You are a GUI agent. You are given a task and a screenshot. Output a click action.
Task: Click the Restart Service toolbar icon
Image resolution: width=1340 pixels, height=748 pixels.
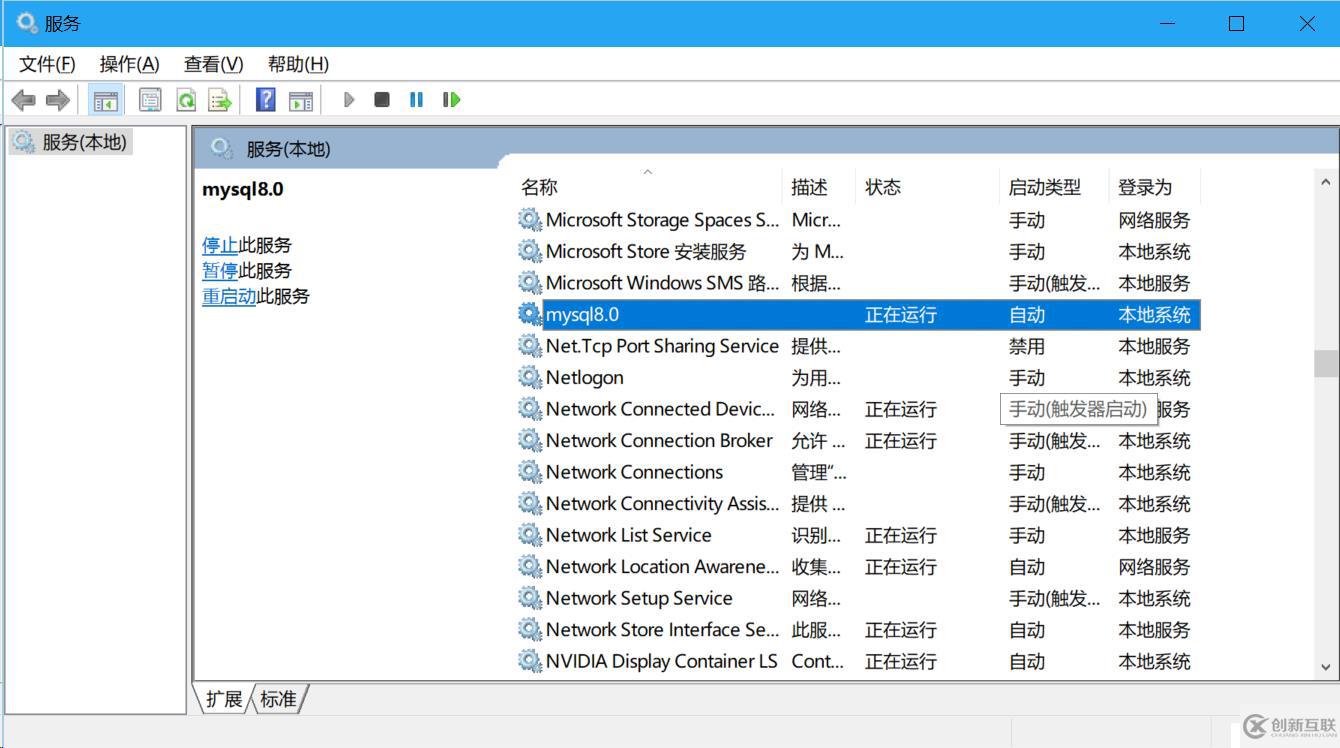(x=452, y=100)
